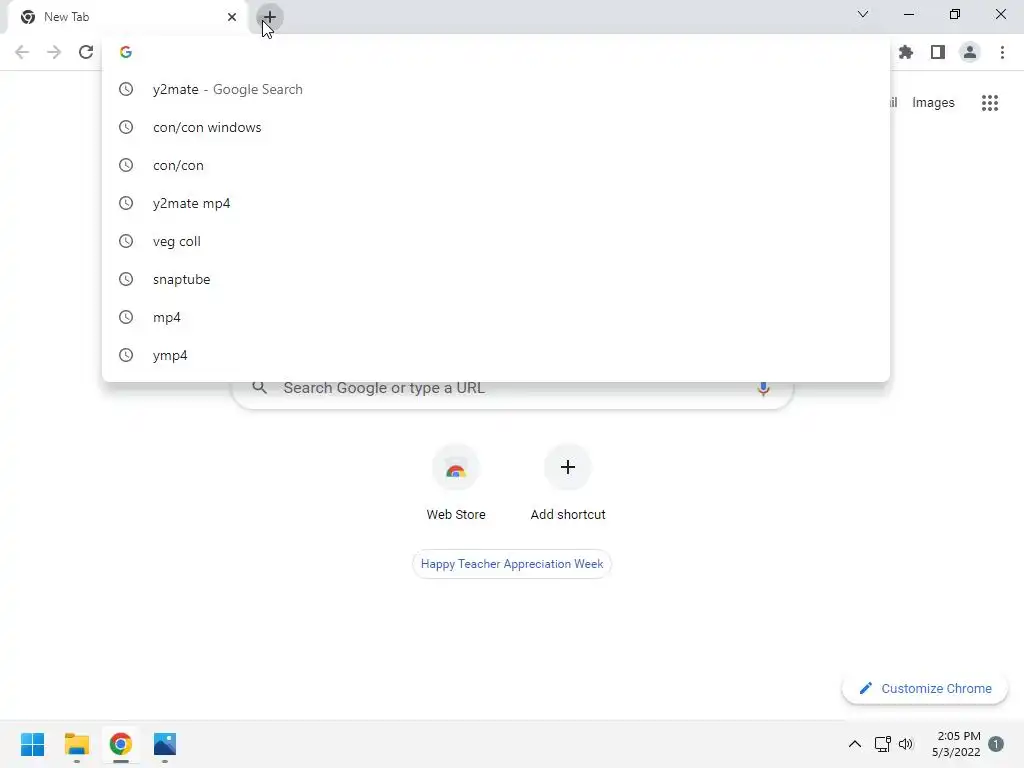
Task: Reload the page with refresh icon
Action: (x=86, y=52)
